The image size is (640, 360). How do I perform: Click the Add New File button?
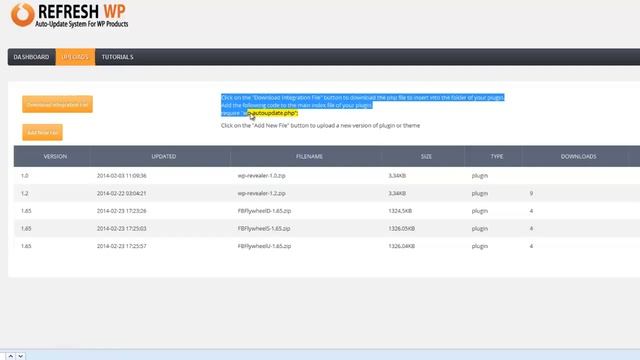42,132
